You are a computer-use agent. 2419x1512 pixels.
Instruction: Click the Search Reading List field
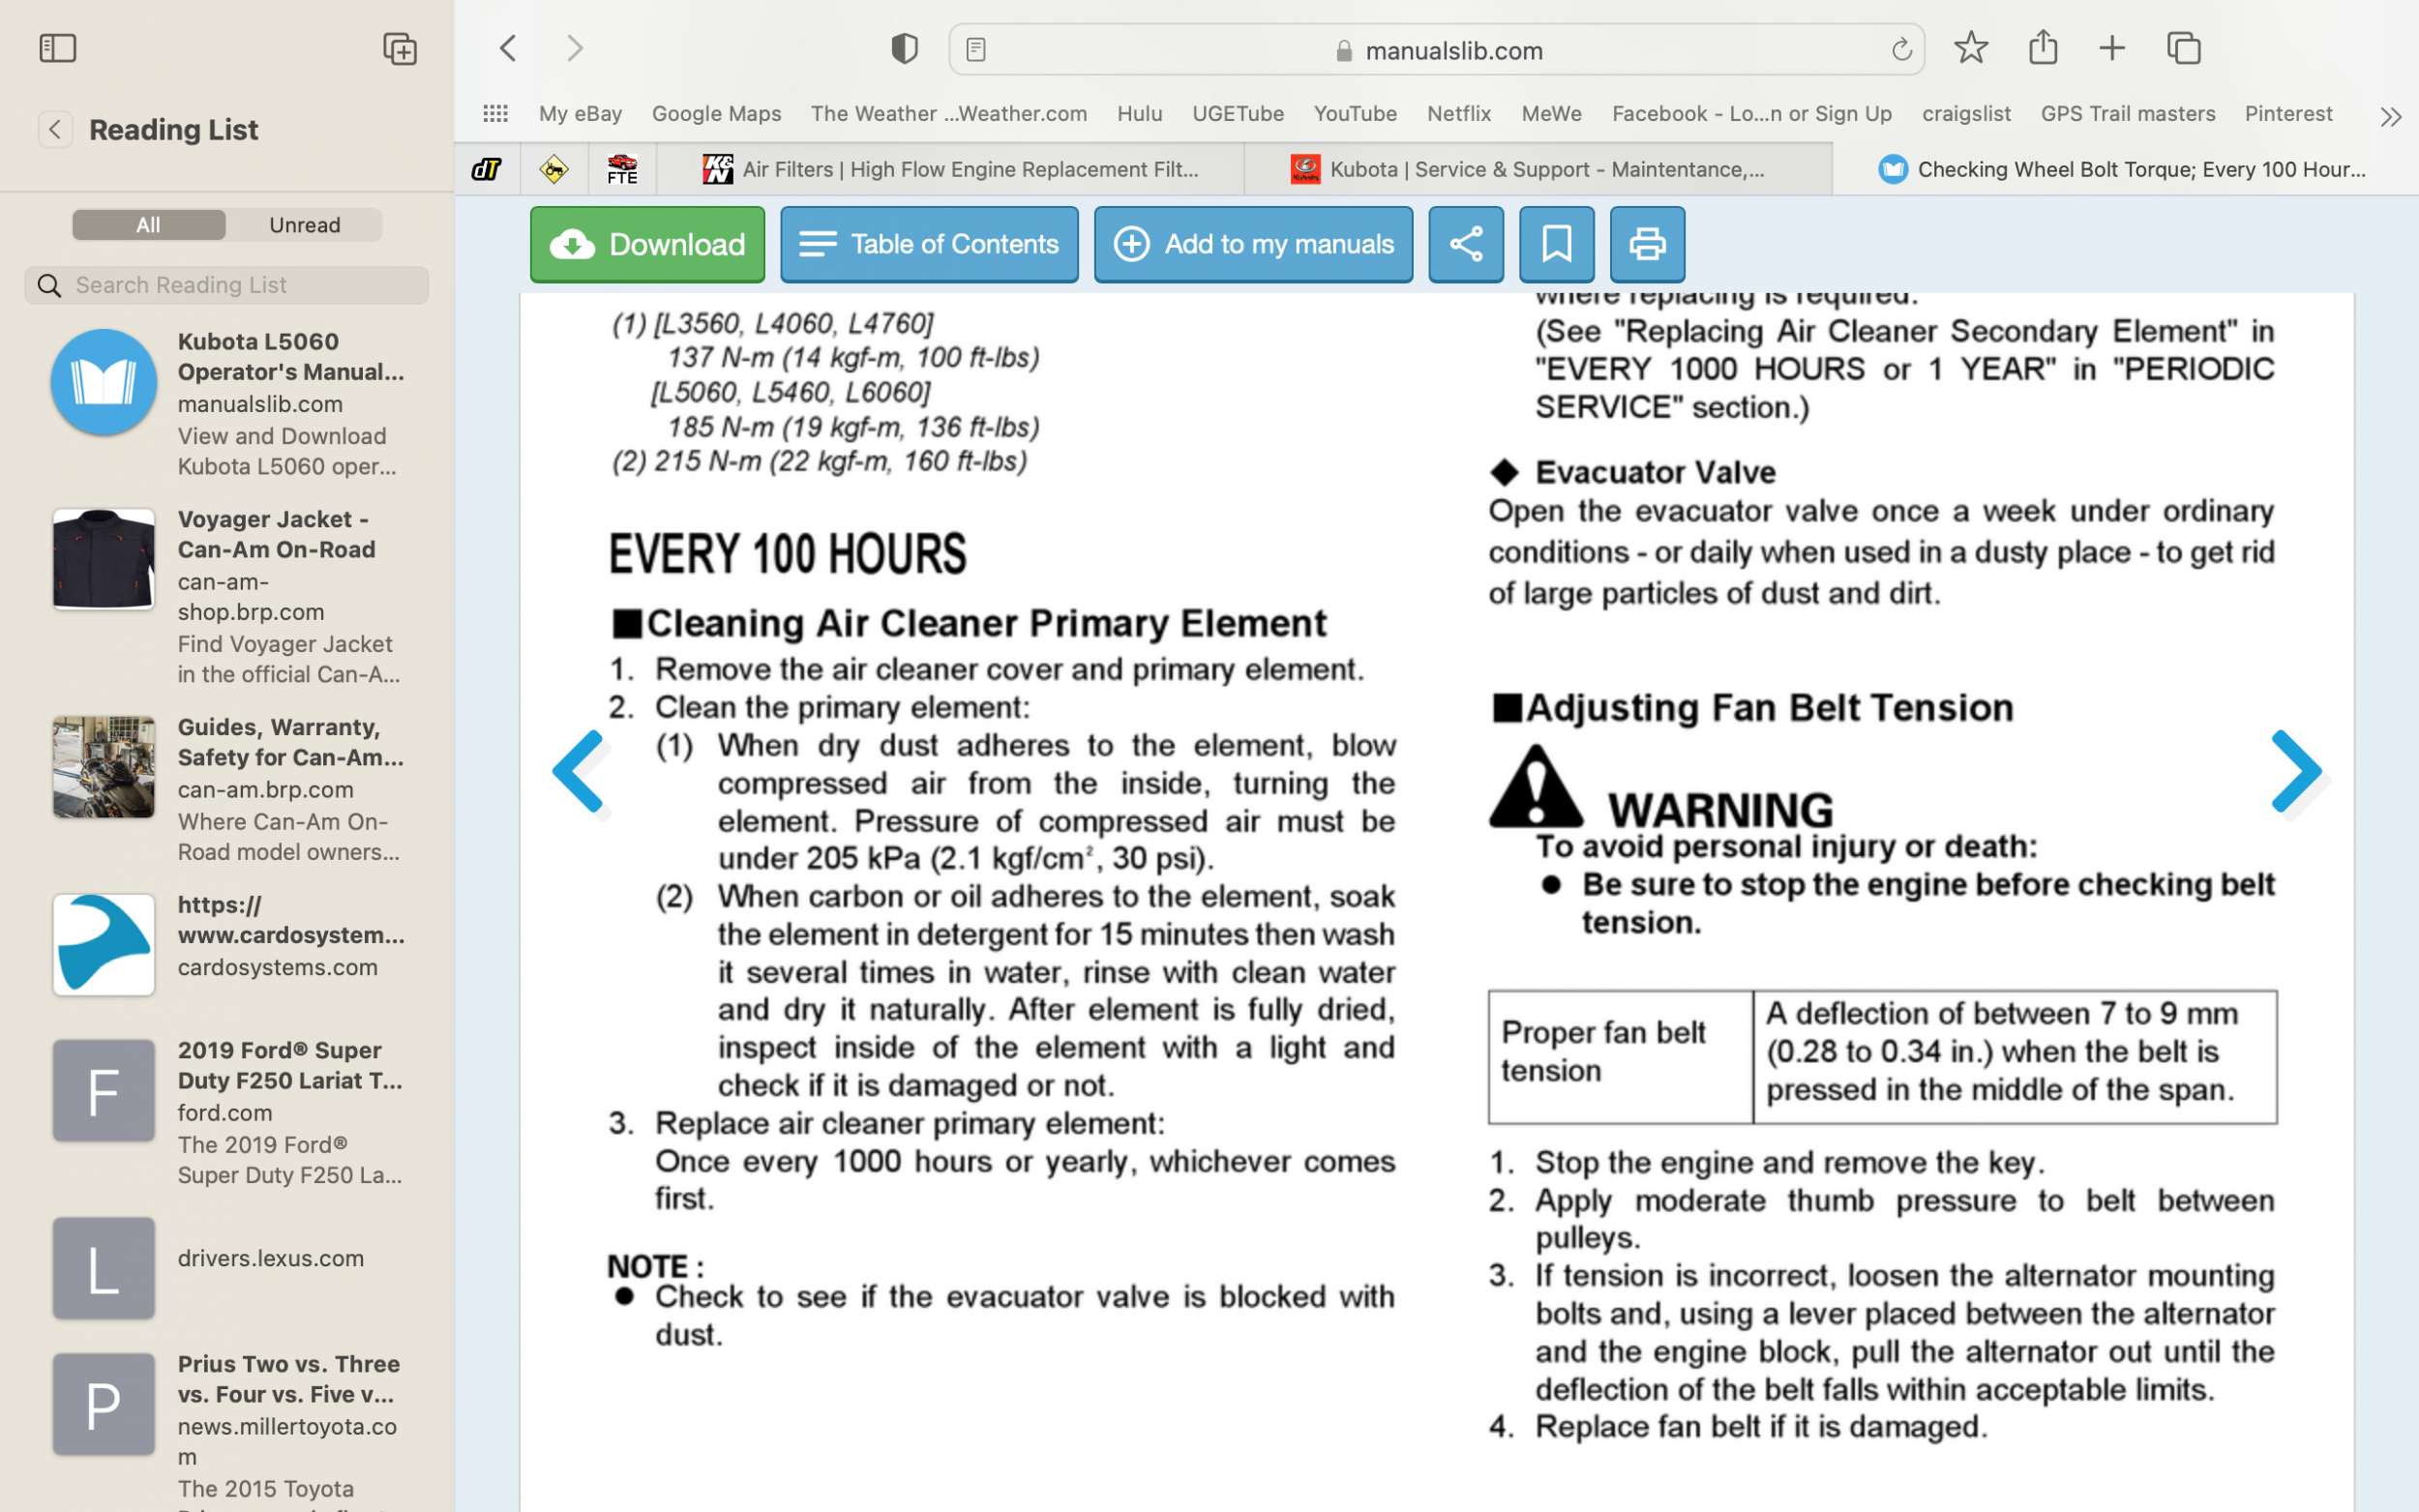click(x=227, y=285)
